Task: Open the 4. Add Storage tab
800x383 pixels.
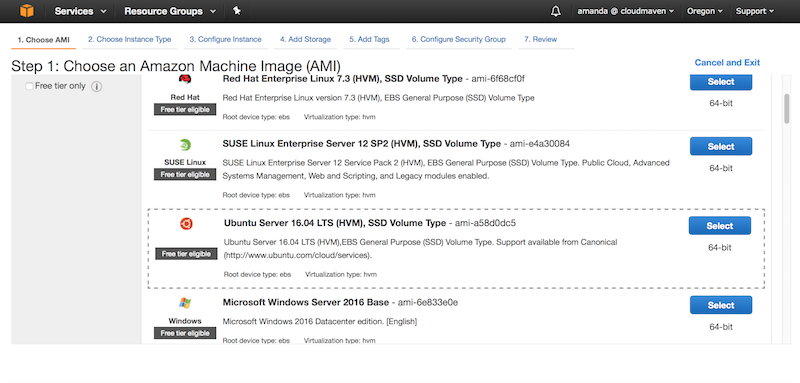Action: pyautogui.click(x=306, y=39)
